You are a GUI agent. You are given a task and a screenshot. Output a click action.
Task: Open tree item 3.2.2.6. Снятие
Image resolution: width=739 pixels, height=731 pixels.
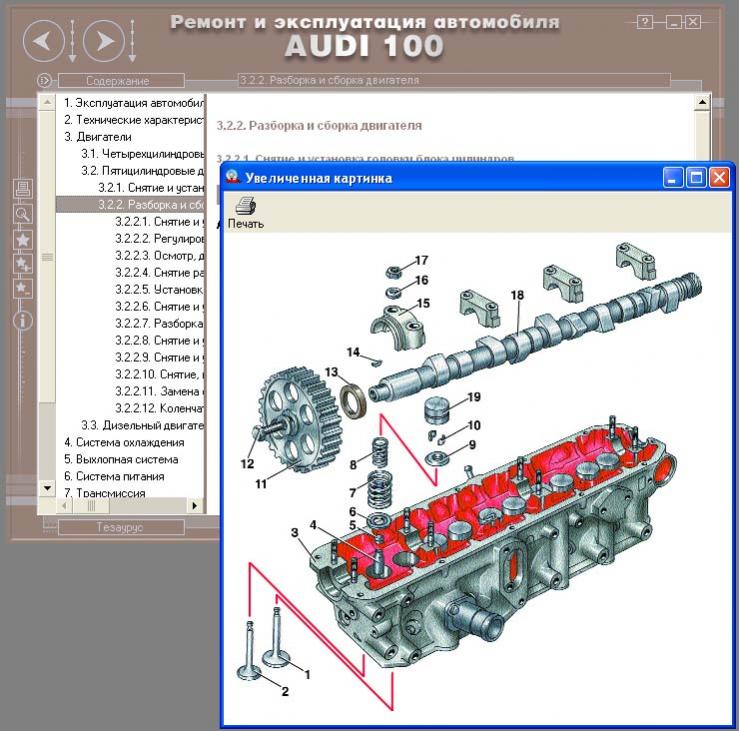click(159, 306)
